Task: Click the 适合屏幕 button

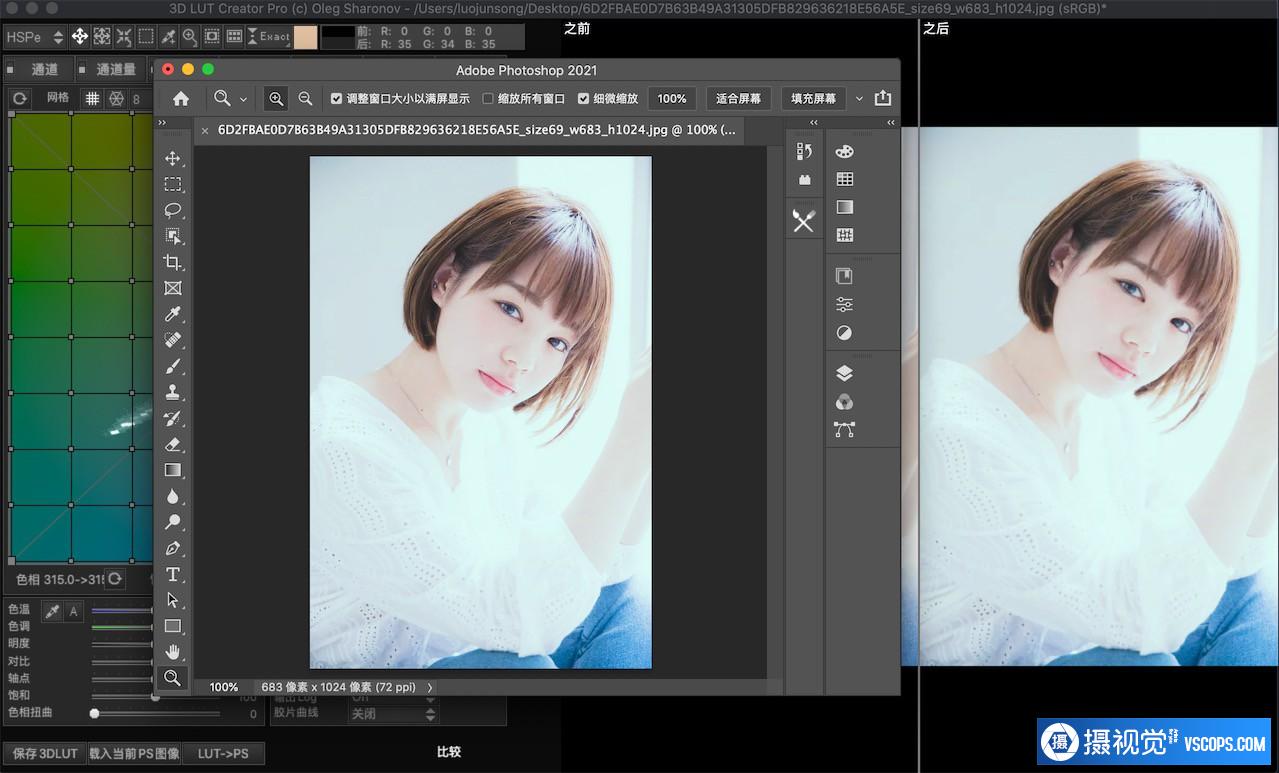Action: (x=738, y=99)
